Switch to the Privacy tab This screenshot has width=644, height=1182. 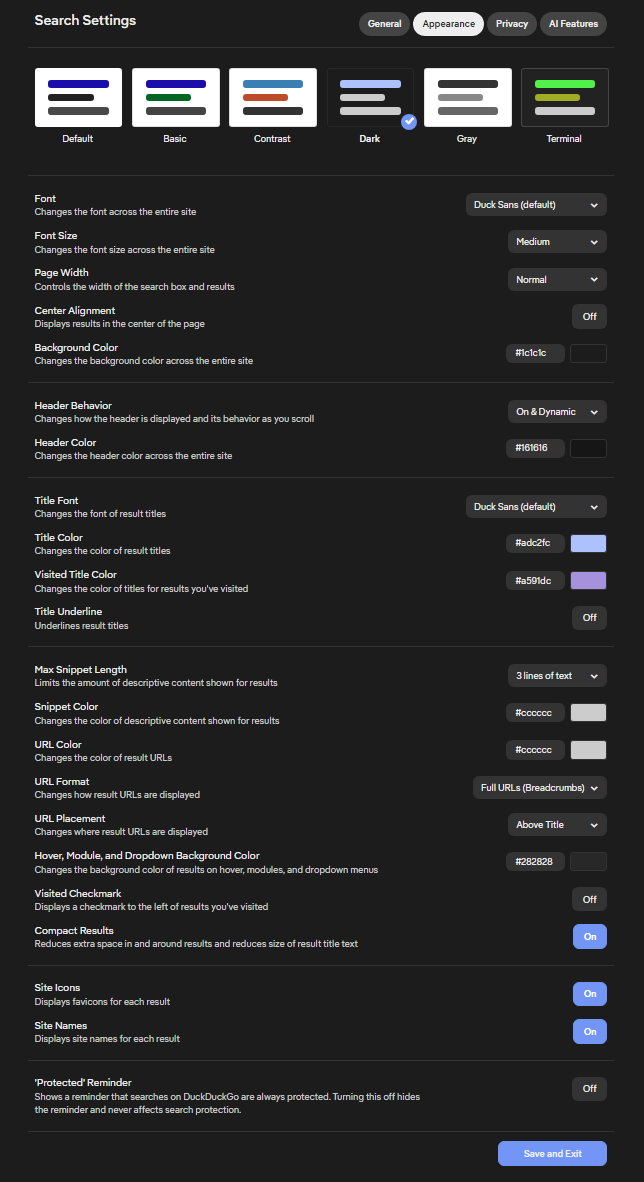click(x=512, y=24)
